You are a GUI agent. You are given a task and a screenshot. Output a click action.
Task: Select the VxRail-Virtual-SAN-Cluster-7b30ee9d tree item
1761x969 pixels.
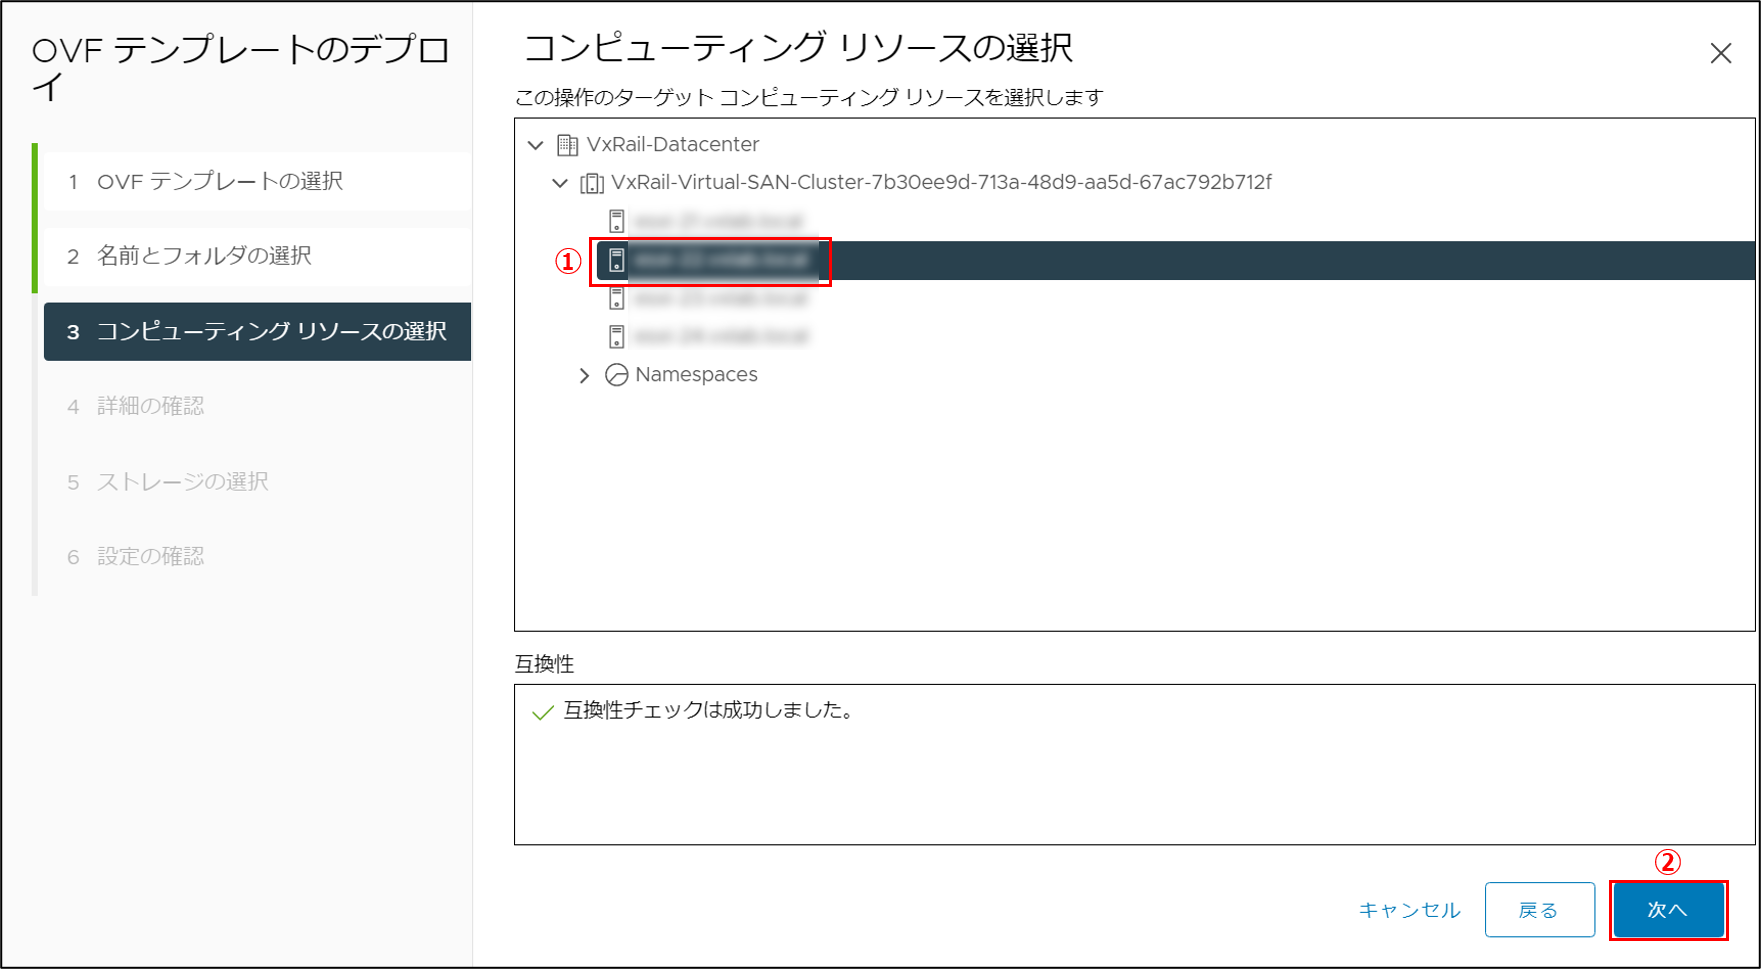941,183
